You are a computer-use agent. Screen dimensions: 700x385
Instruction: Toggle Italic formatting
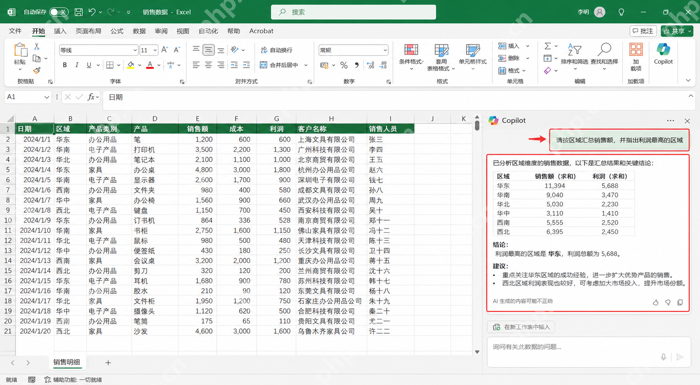click(x=77, y=65)
